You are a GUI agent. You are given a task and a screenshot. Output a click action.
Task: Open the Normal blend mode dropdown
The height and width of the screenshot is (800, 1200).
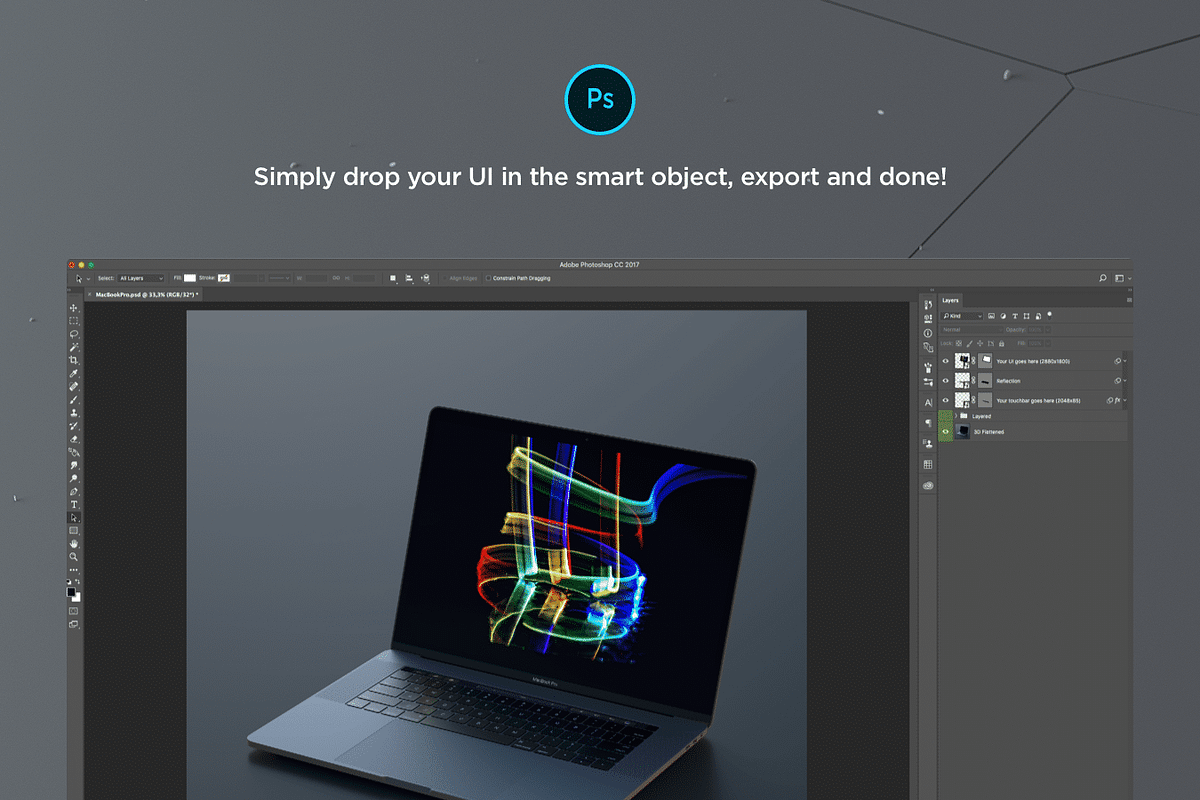click(972, 330)
